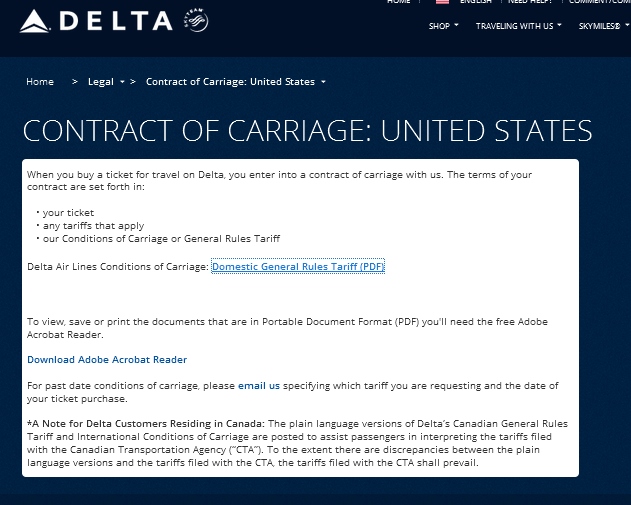The image size is (631, 505).
Task: Click Download Adobe Acrobat Reader link
Action: click(x=107, y=360)
